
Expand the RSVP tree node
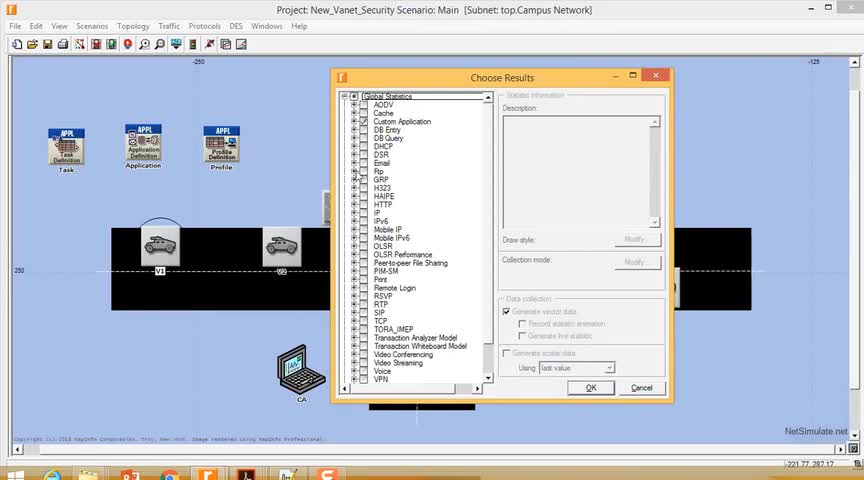click(354, 296)
